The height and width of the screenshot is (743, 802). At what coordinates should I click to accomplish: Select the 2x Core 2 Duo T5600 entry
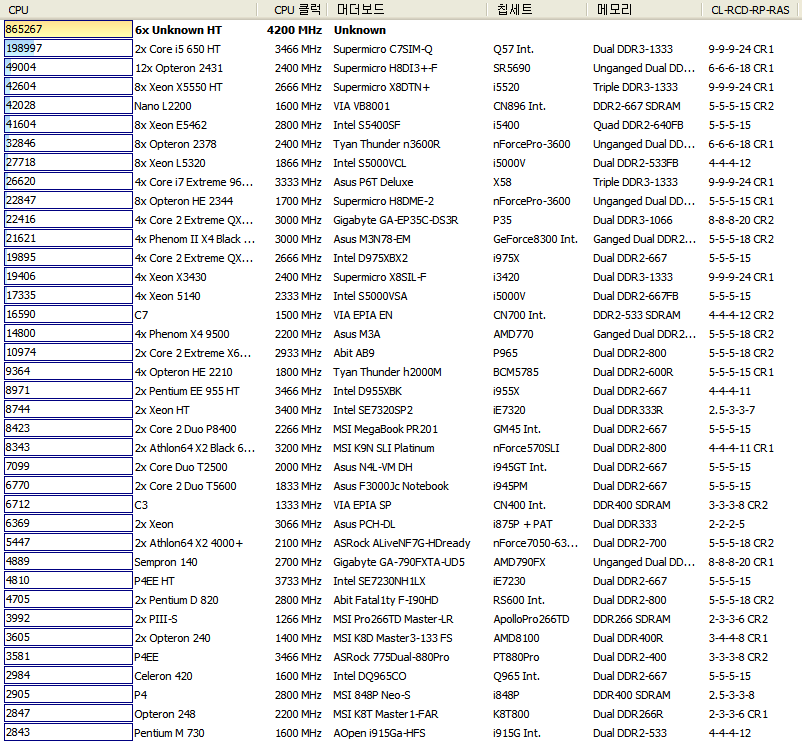186,486
